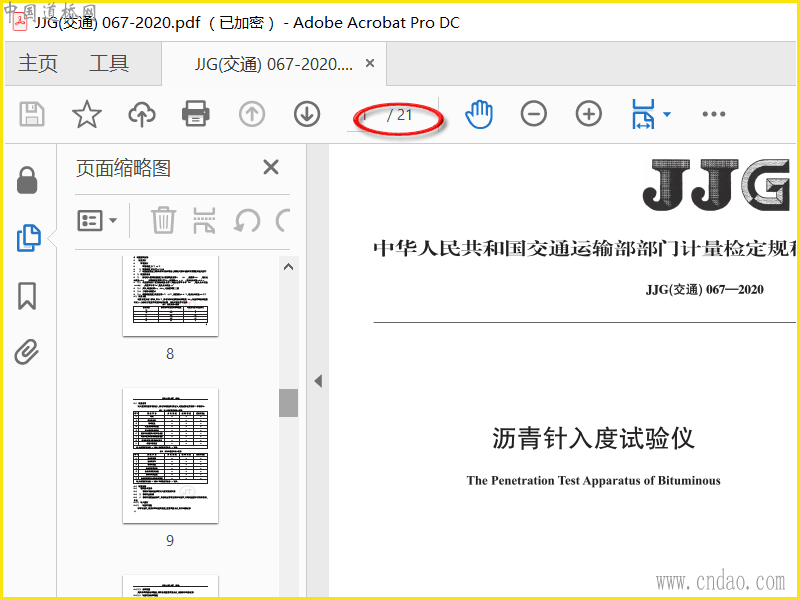Viewport: 800px width, 600px height.
Task: Open the bookmarks panel in sidebar
Action: point(27,296)
